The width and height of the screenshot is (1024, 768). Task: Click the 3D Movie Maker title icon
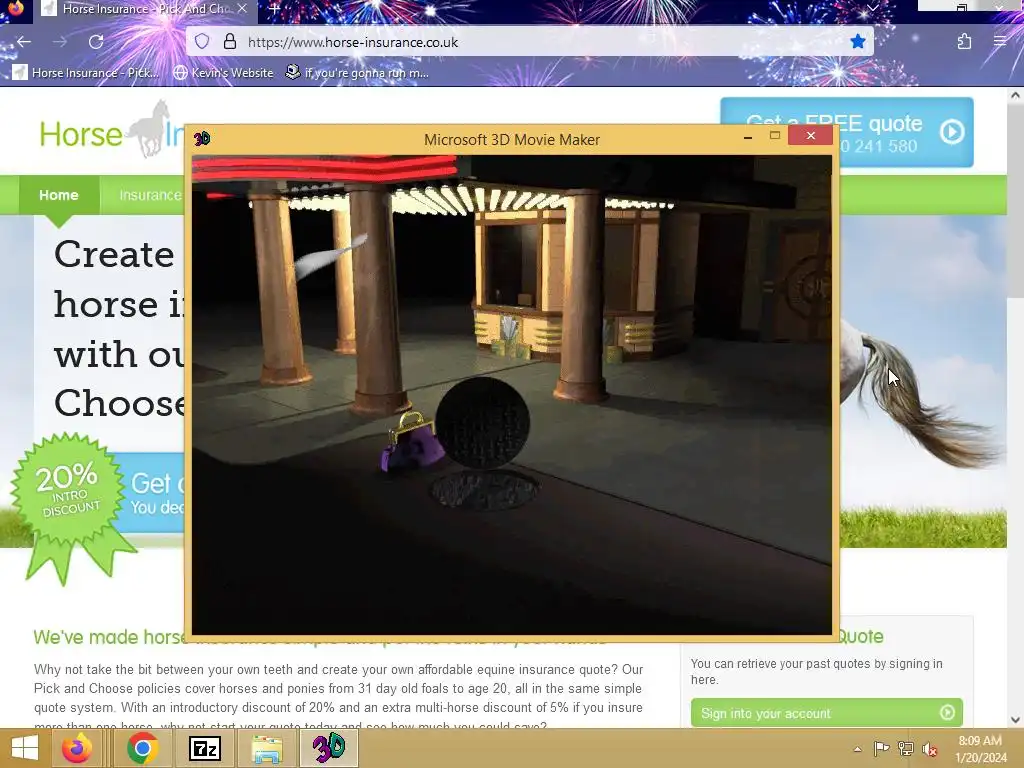[202, 138]
